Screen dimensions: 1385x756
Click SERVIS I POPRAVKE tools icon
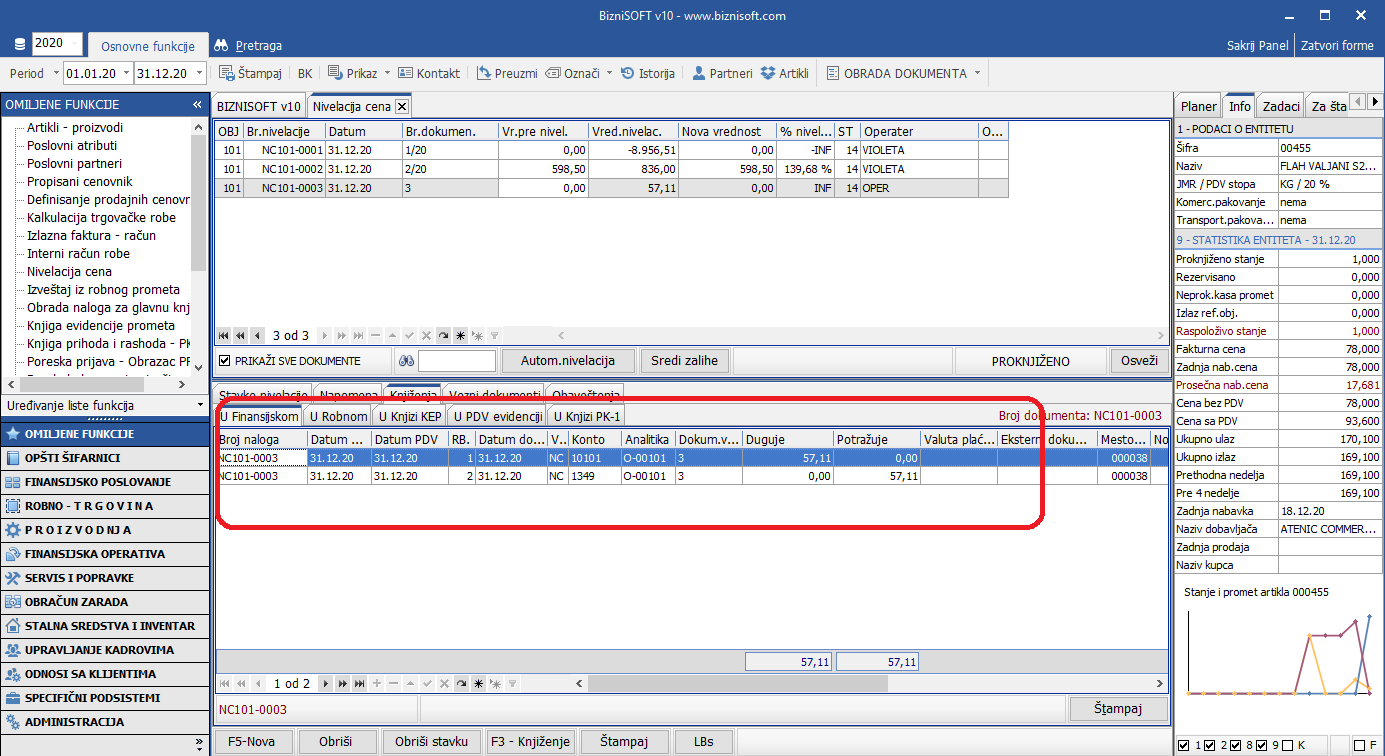(13, 578)
